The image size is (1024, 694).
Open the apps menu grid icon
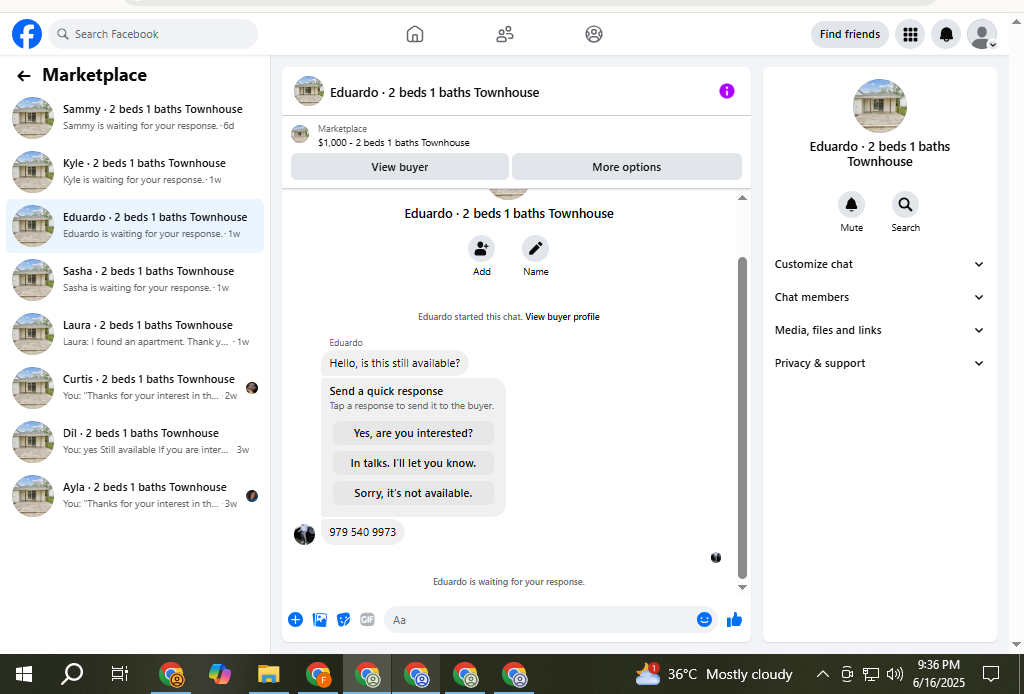[x=910, y=34]
